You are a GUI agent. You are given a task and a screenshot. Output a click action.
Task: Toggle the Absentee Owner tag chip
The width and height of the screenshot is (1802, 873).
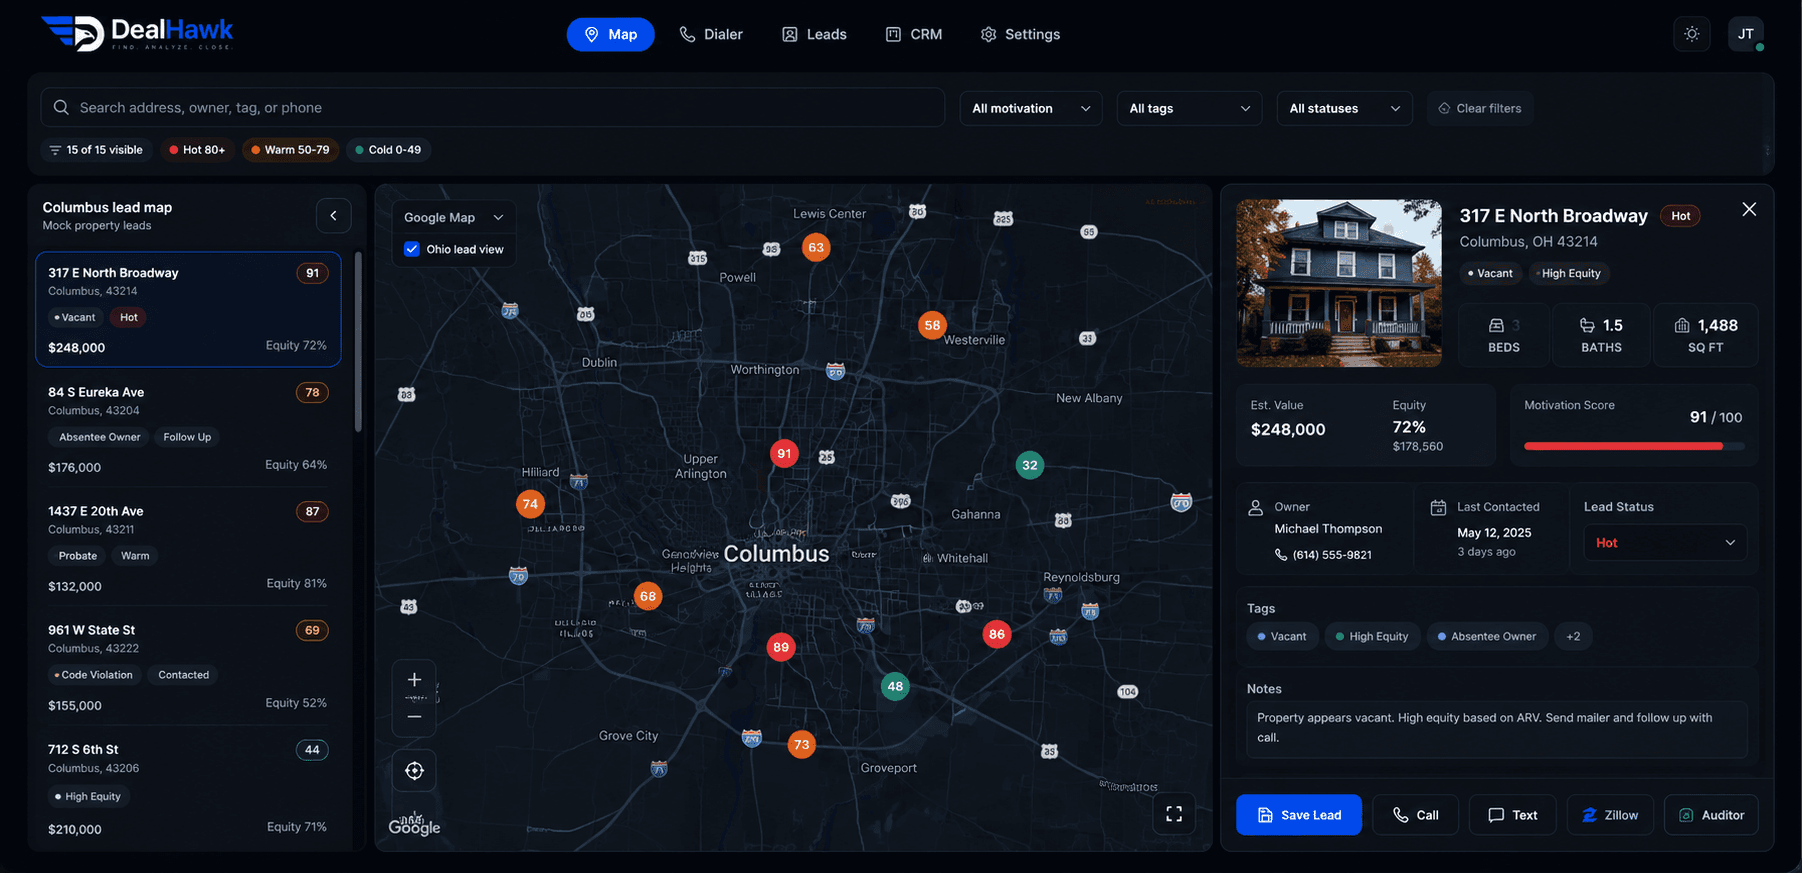[1487, 636]
